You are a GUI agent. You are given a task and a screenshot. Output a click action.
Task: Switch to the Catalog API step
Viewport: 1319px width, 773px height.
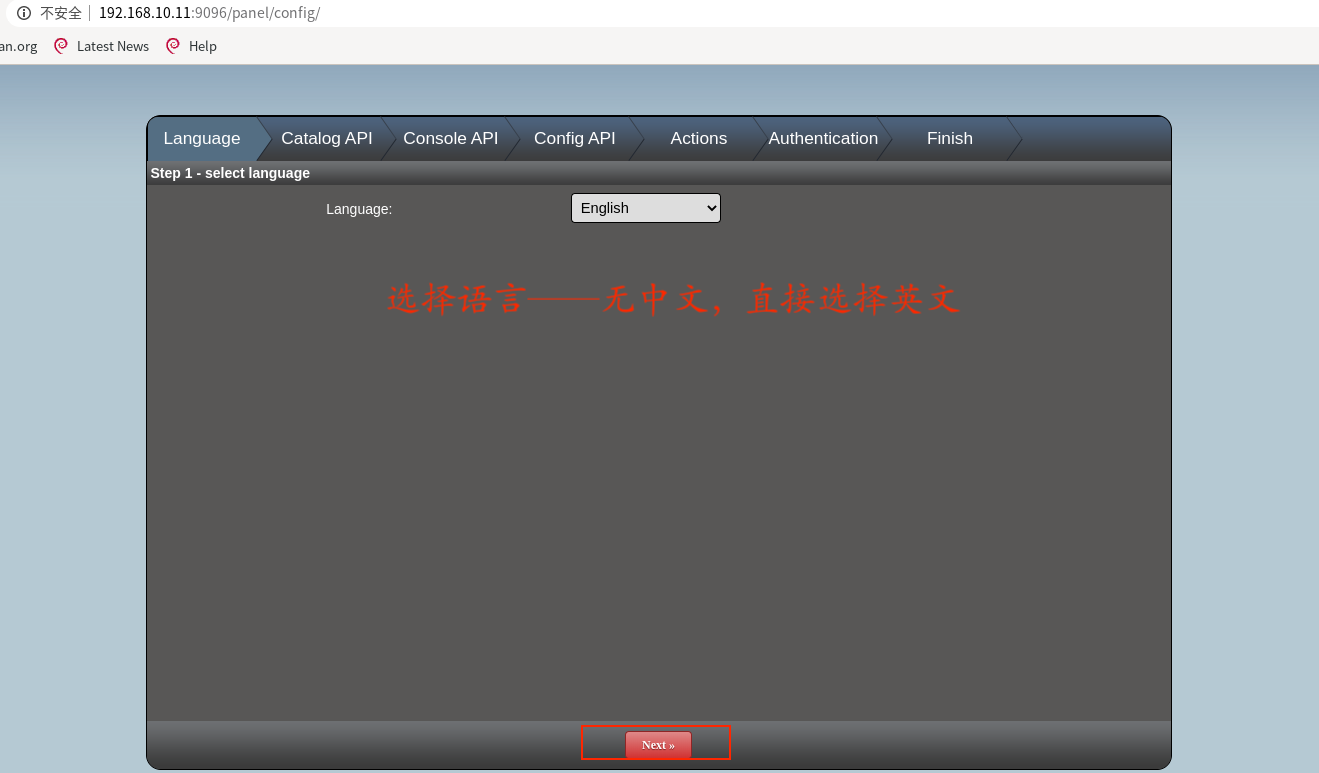(326, 139)
